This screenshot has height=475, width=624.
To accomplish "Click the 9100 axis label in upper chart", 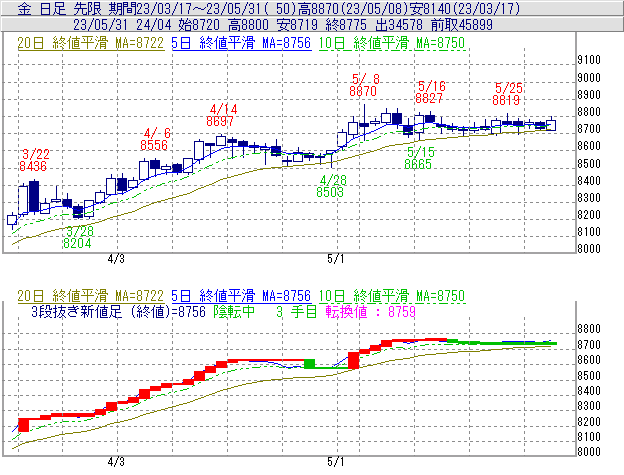I will coord(589,60).
